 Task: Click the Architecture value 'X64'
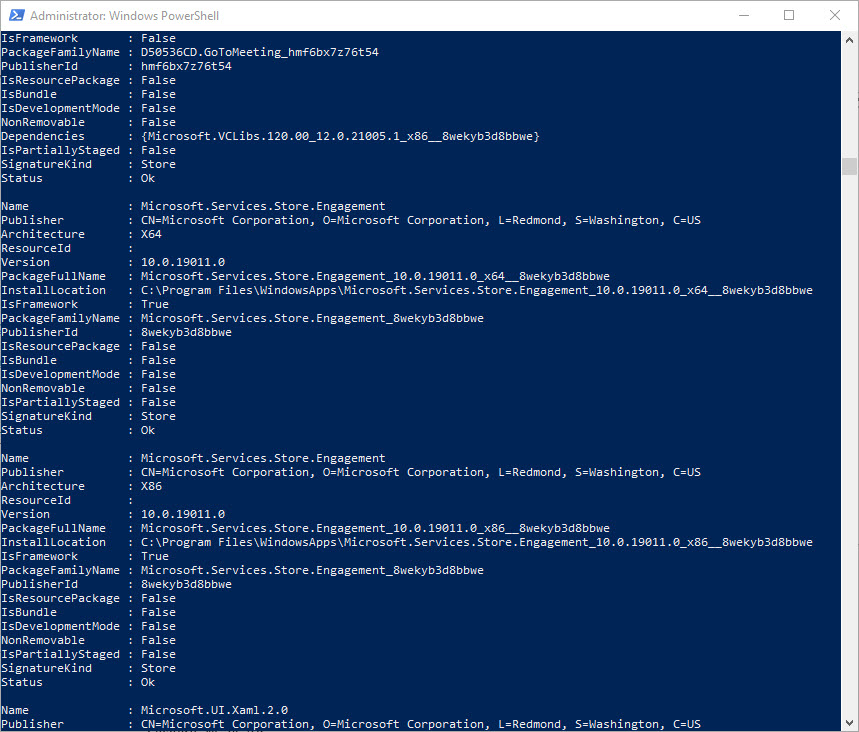pos(151,234)
